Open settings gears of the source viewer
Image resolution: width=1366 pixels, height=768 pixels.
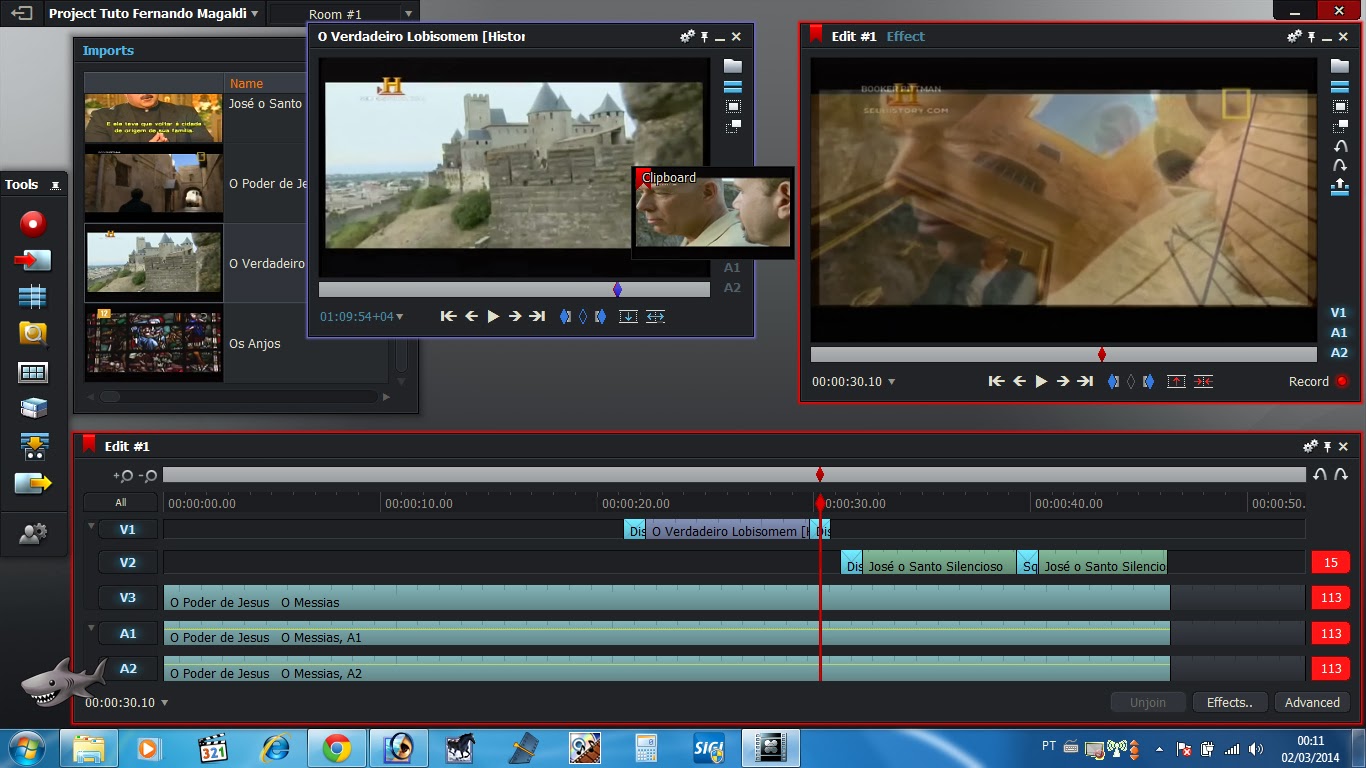click(687, 36)
